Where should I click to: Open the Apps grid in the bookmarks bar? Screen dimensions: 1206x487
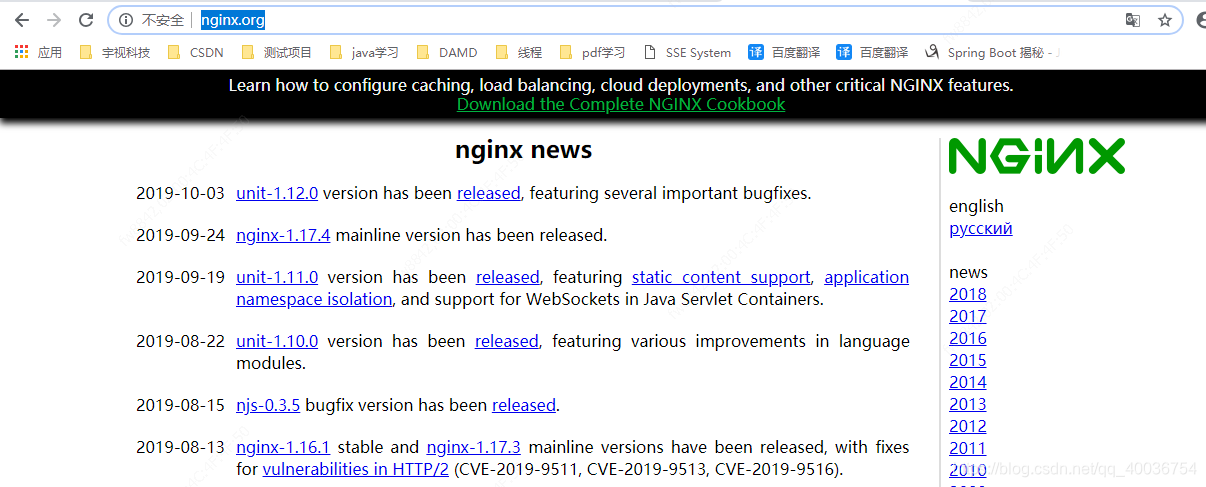(x=38, y=52)
